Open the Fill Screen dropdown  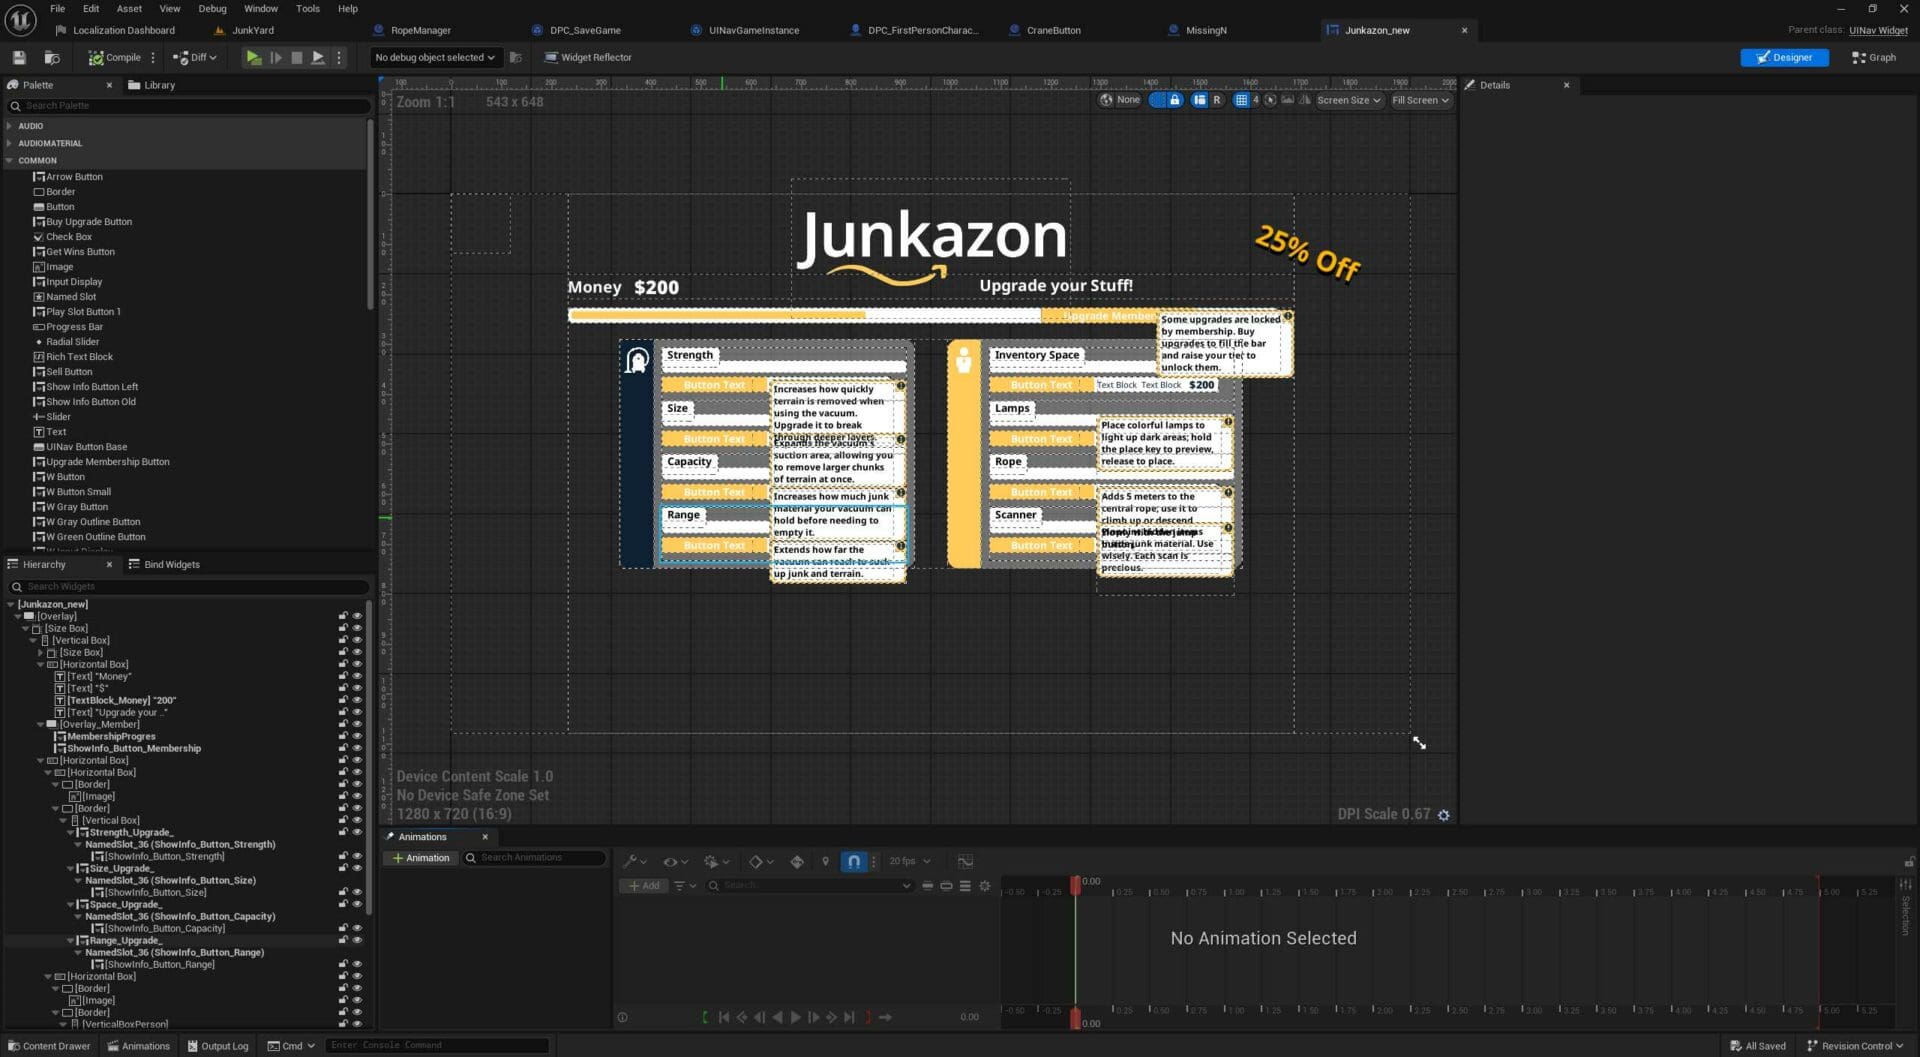pos(1420,100)
